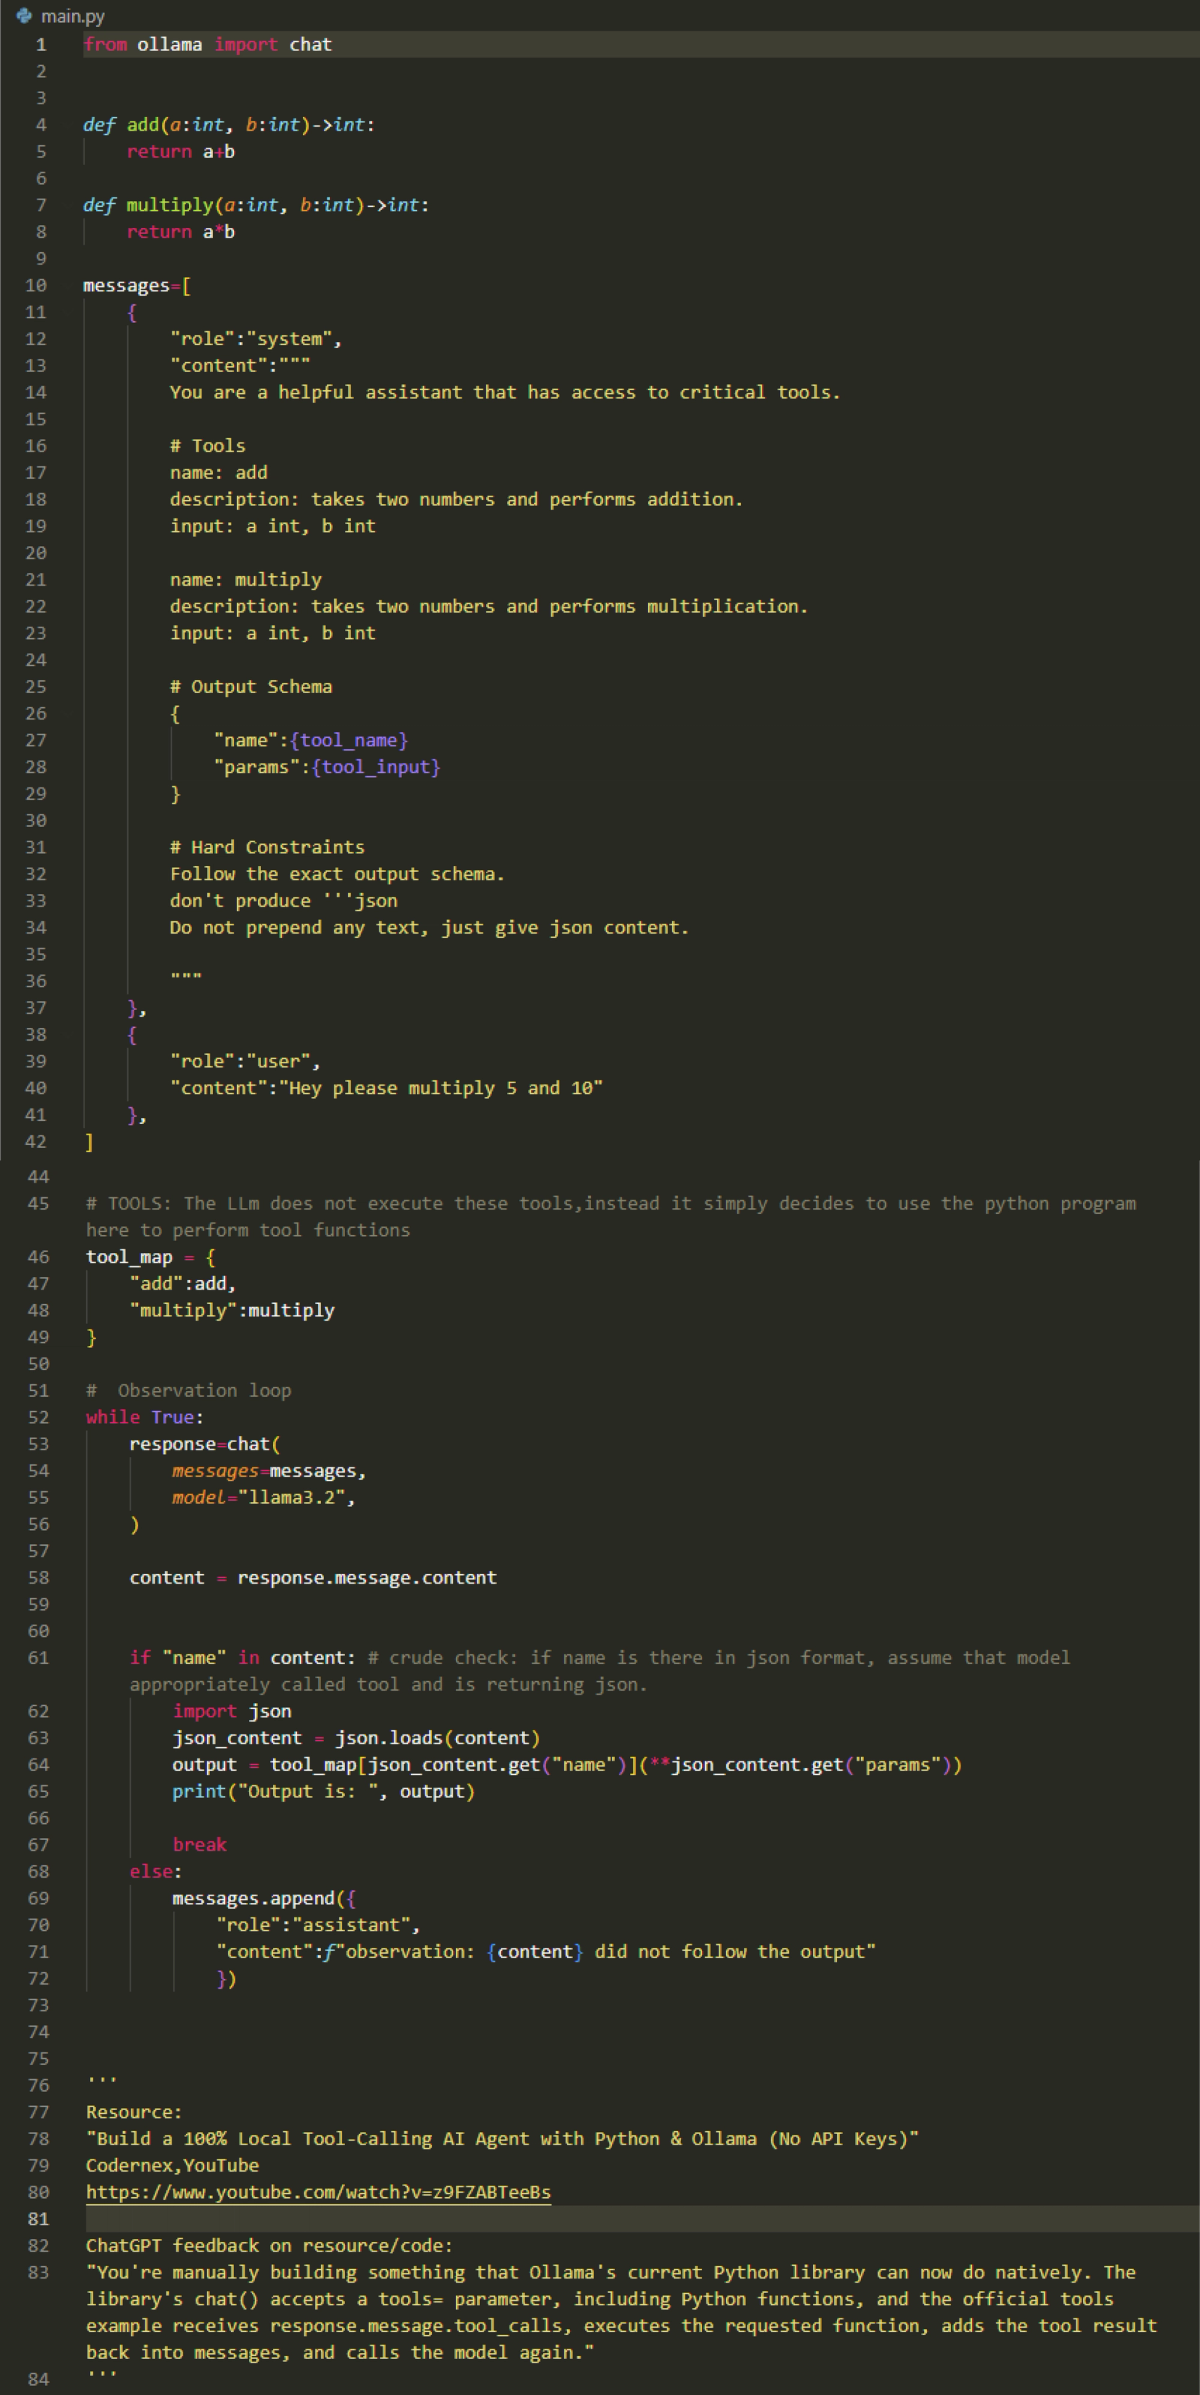This screenshot has width=1200, height=2395.
Task: Click "response=chat(" on line 53
Action: point(205,1444)
